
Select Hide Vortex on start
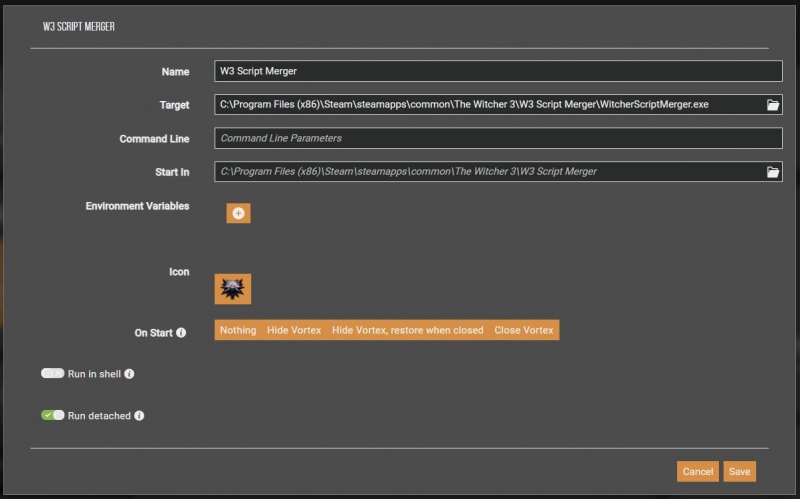[294, 330]
